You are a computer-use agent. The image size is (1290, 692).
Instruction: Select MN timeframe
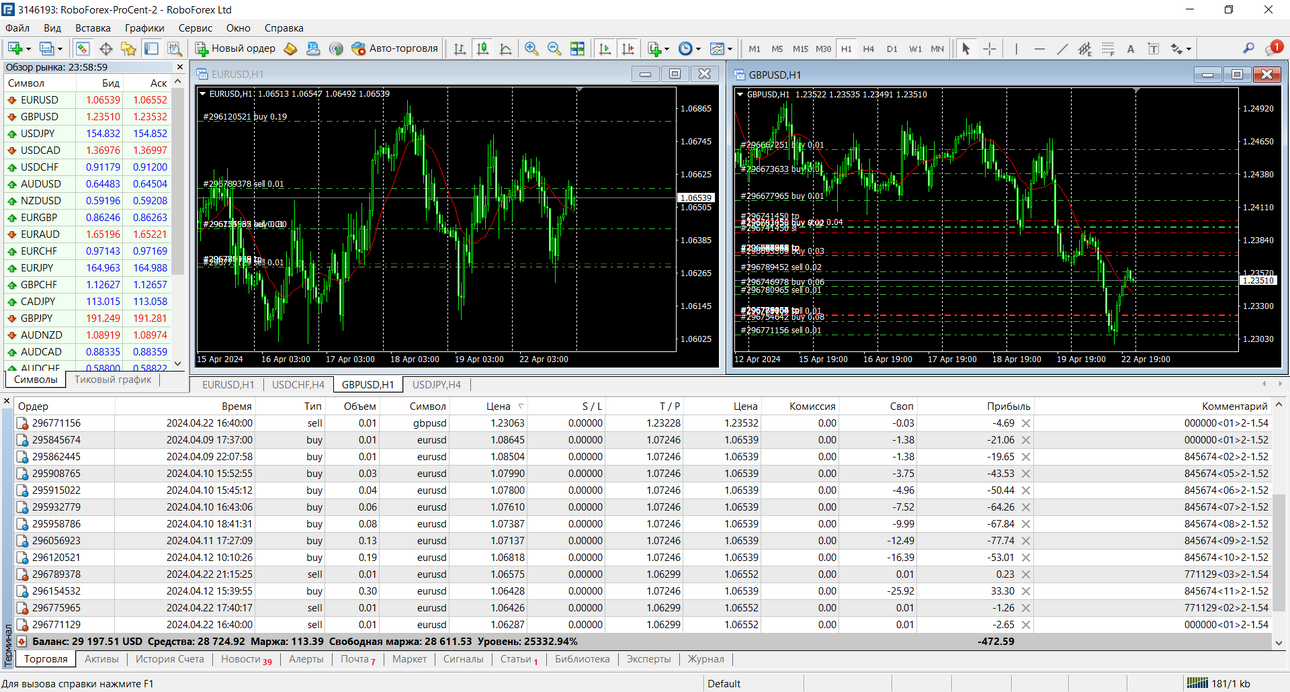tap(937, 48)
